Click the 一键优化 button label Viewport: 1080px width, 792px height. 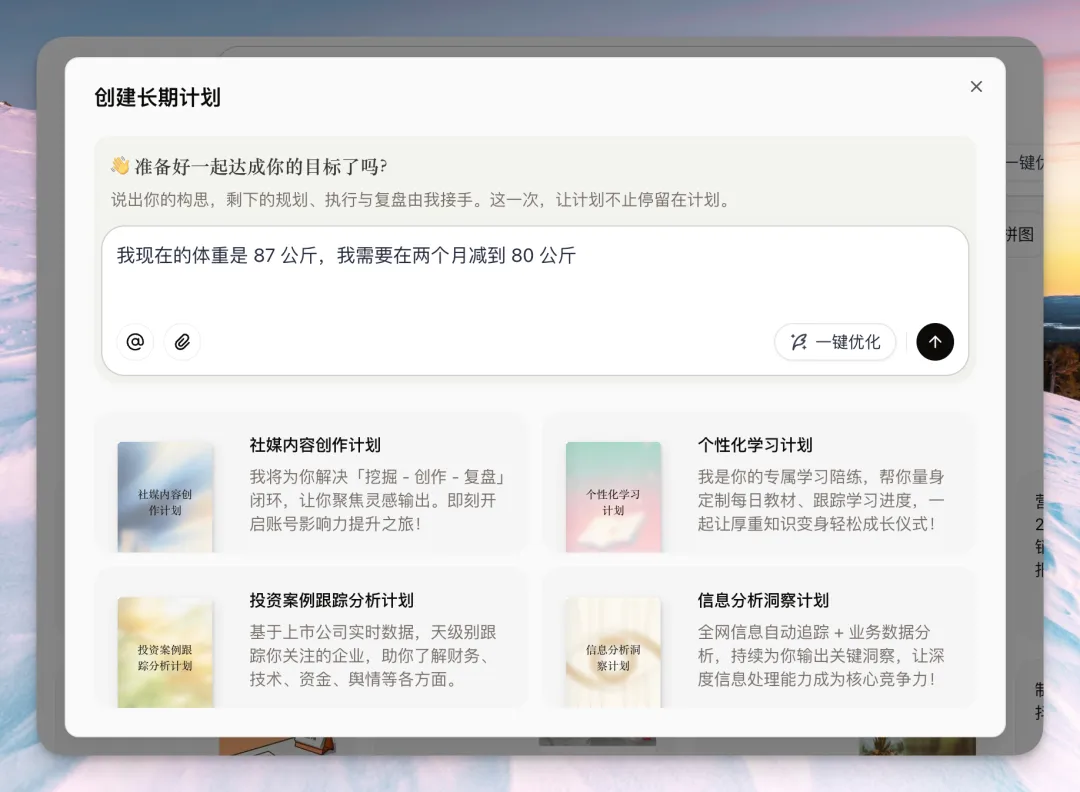tap(848, 342)
